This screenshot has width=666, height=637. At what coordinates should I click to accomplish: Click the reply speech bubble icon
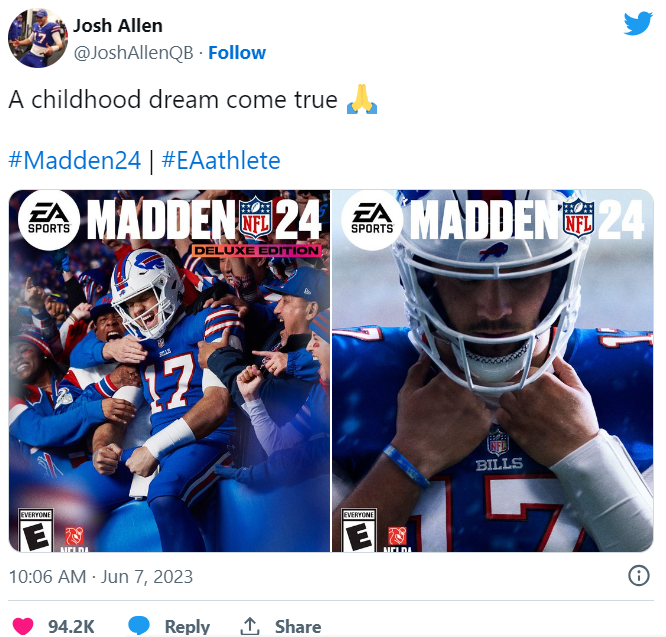click(x=139, y=626)
